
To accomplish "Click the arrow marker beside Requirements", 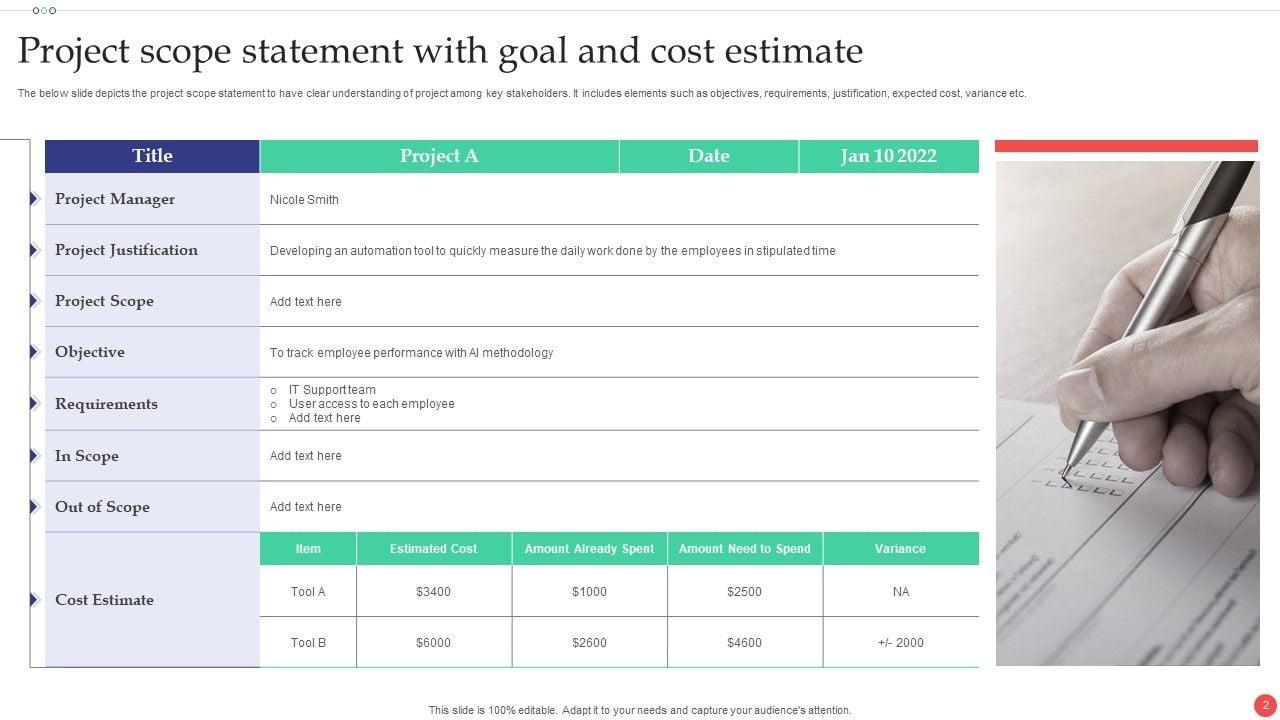I will click(x=34, y=404).
